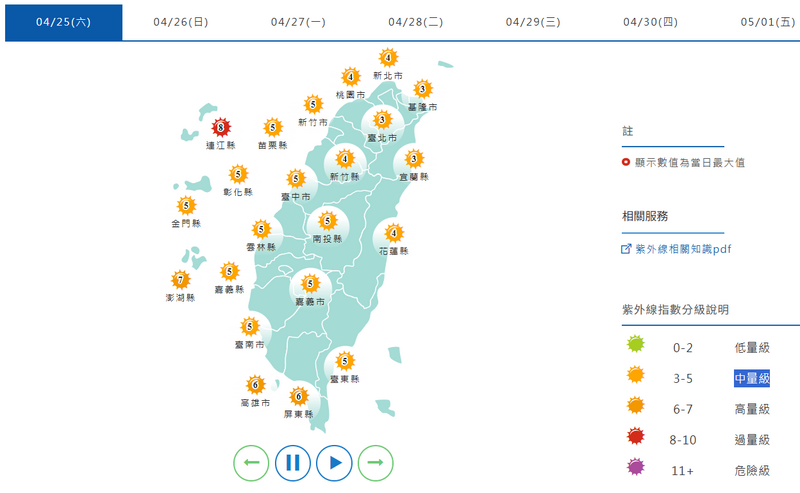Select the Kinmen County (金門縣) UV sun icon
800x493 pixels.
point(186,205)
